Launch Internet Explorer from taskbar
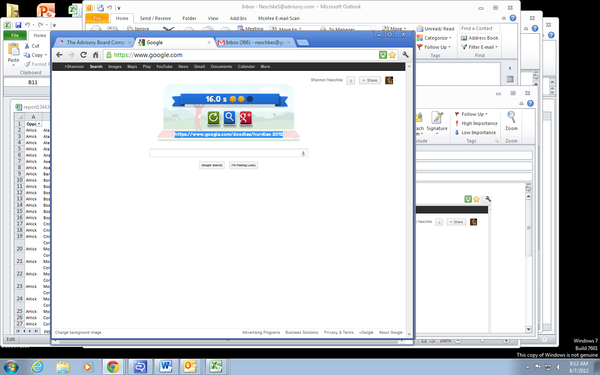Image resolution: width=600 pixels, height=375 pixels. [37, 367]
